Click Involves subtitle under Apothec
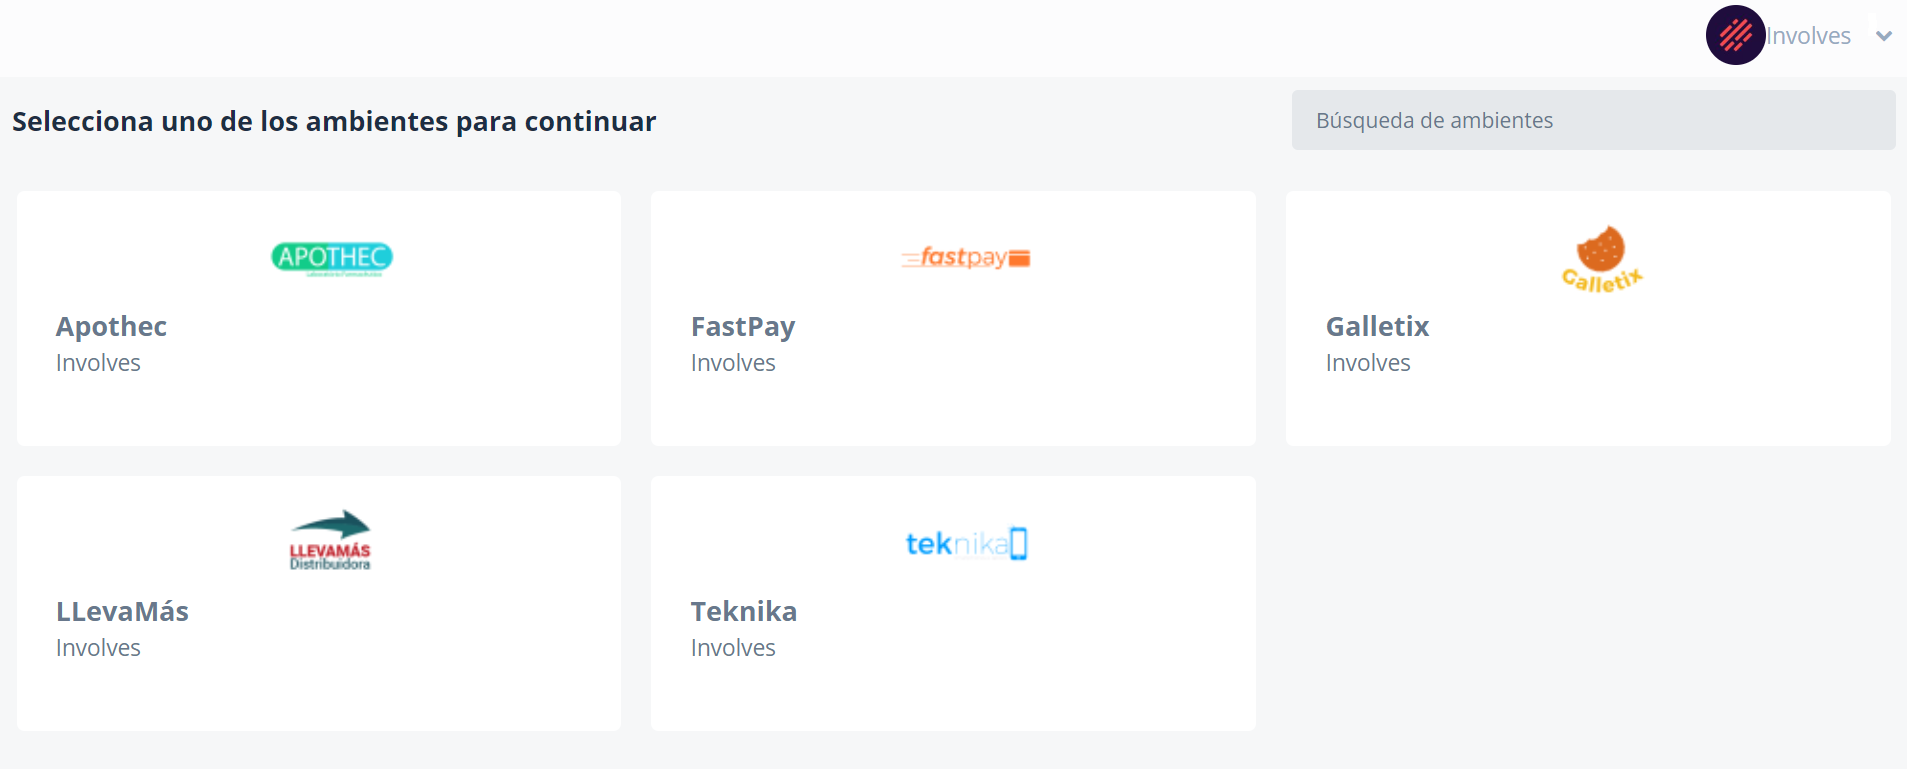Viewport: 1907px width, 769px height. [x=98, y=363]
